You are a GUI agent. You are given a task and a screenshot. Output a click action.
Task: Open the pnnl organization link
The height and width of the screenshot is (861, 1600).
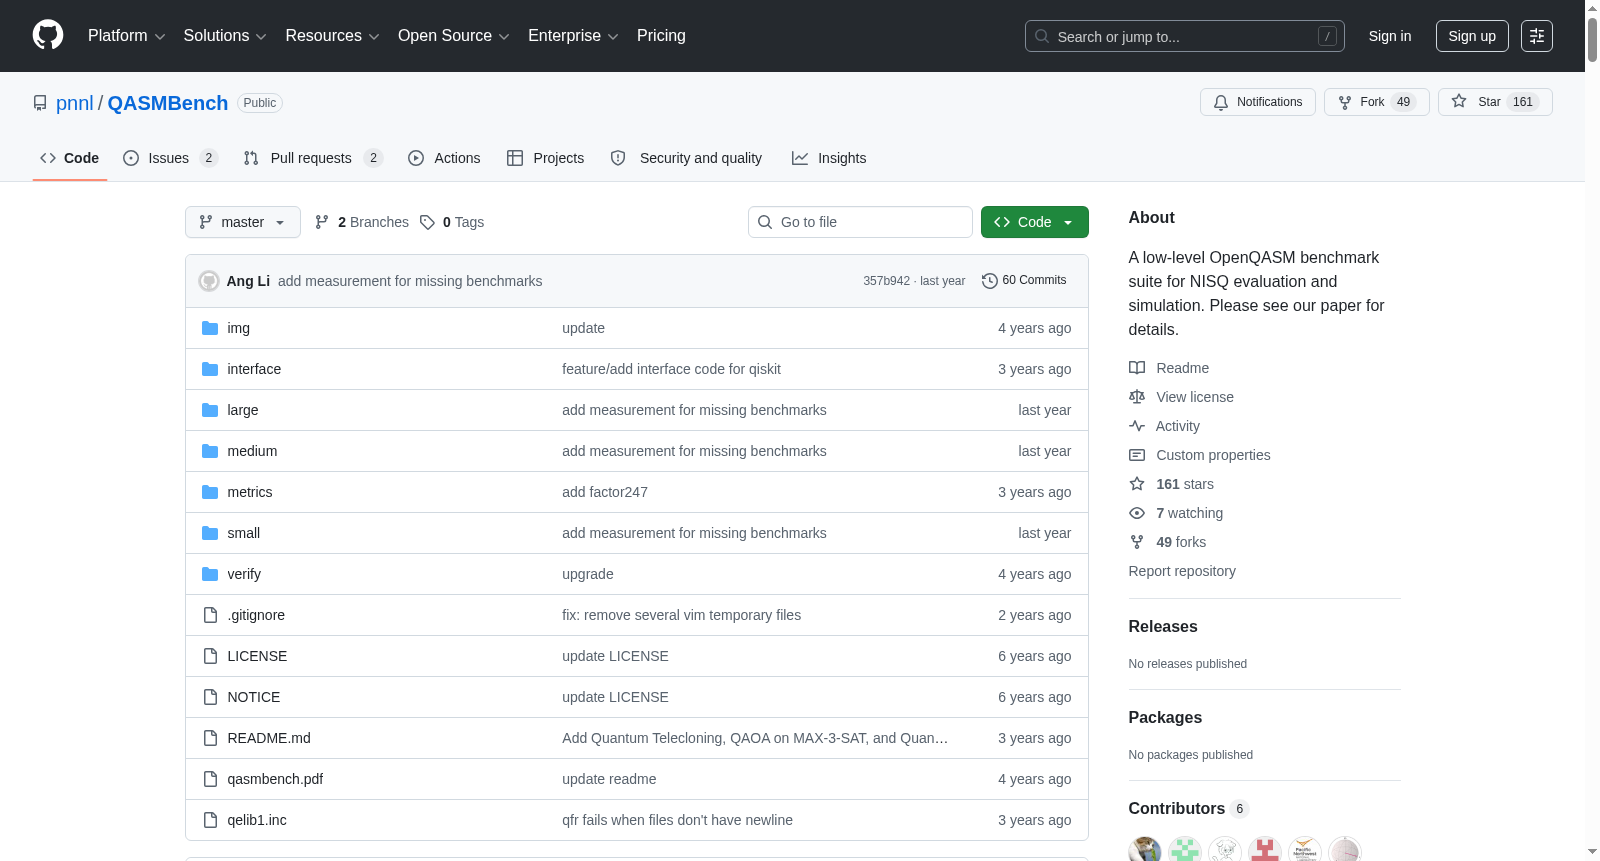tap(75, 103)
